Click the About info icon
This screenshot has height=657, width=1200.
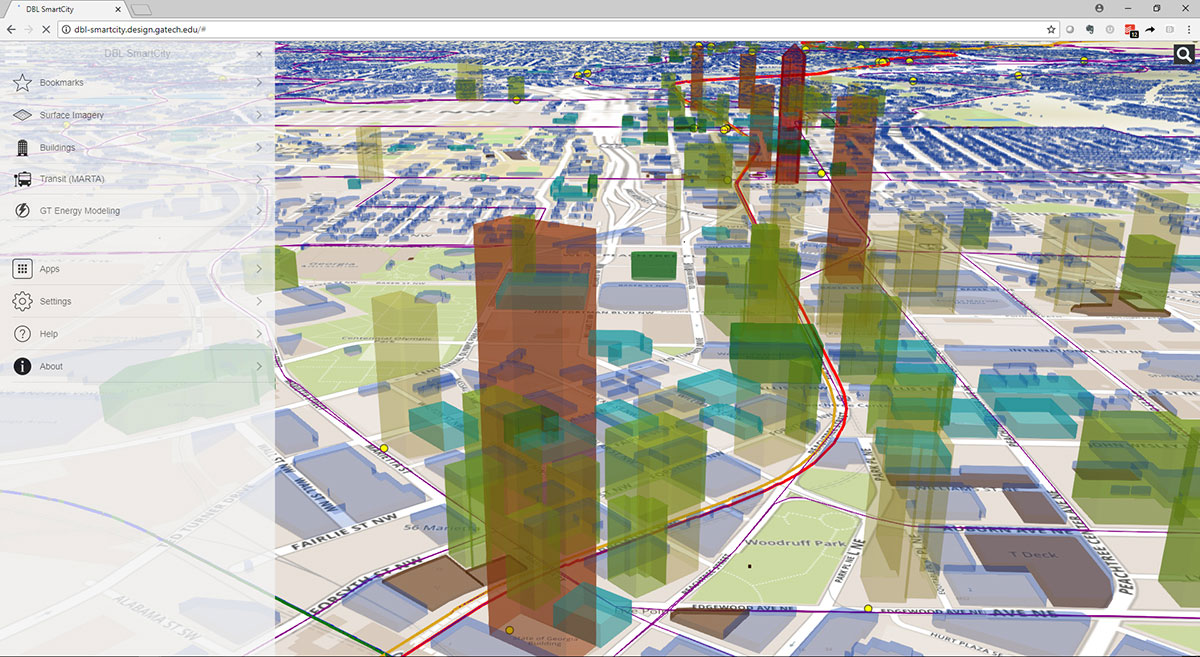click(x=22, y=366)
